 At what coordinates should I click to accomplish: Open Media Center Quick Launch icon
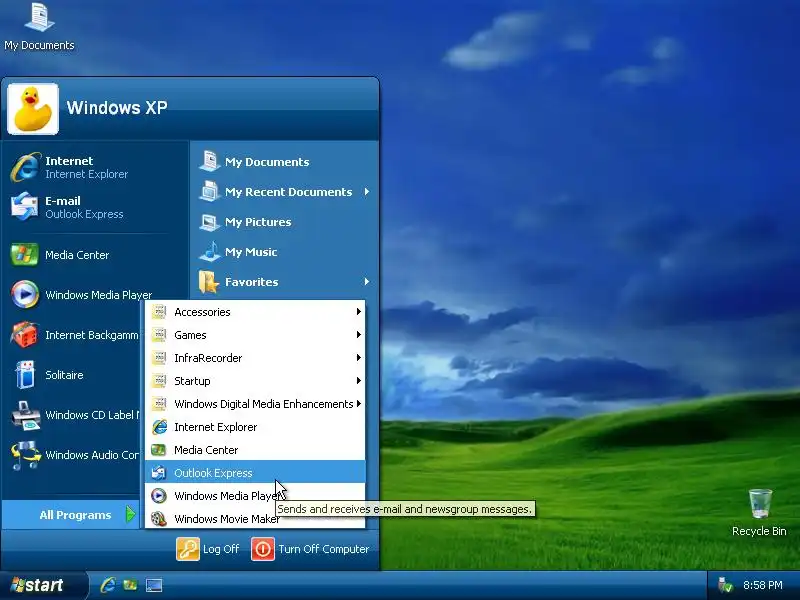click(130, 585)
